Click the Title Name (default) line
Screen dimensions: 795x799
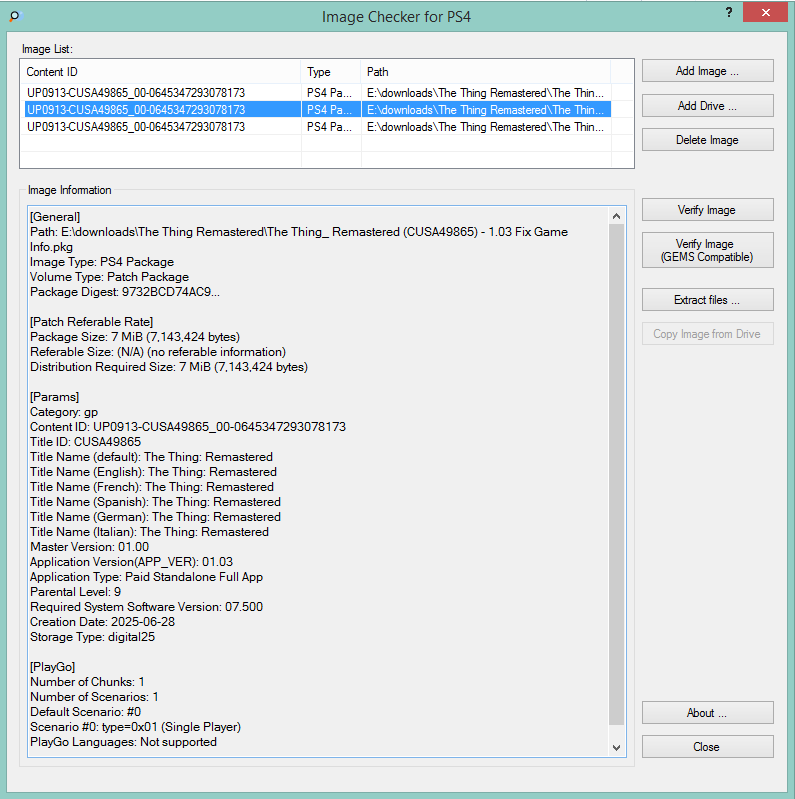point(151,457)
